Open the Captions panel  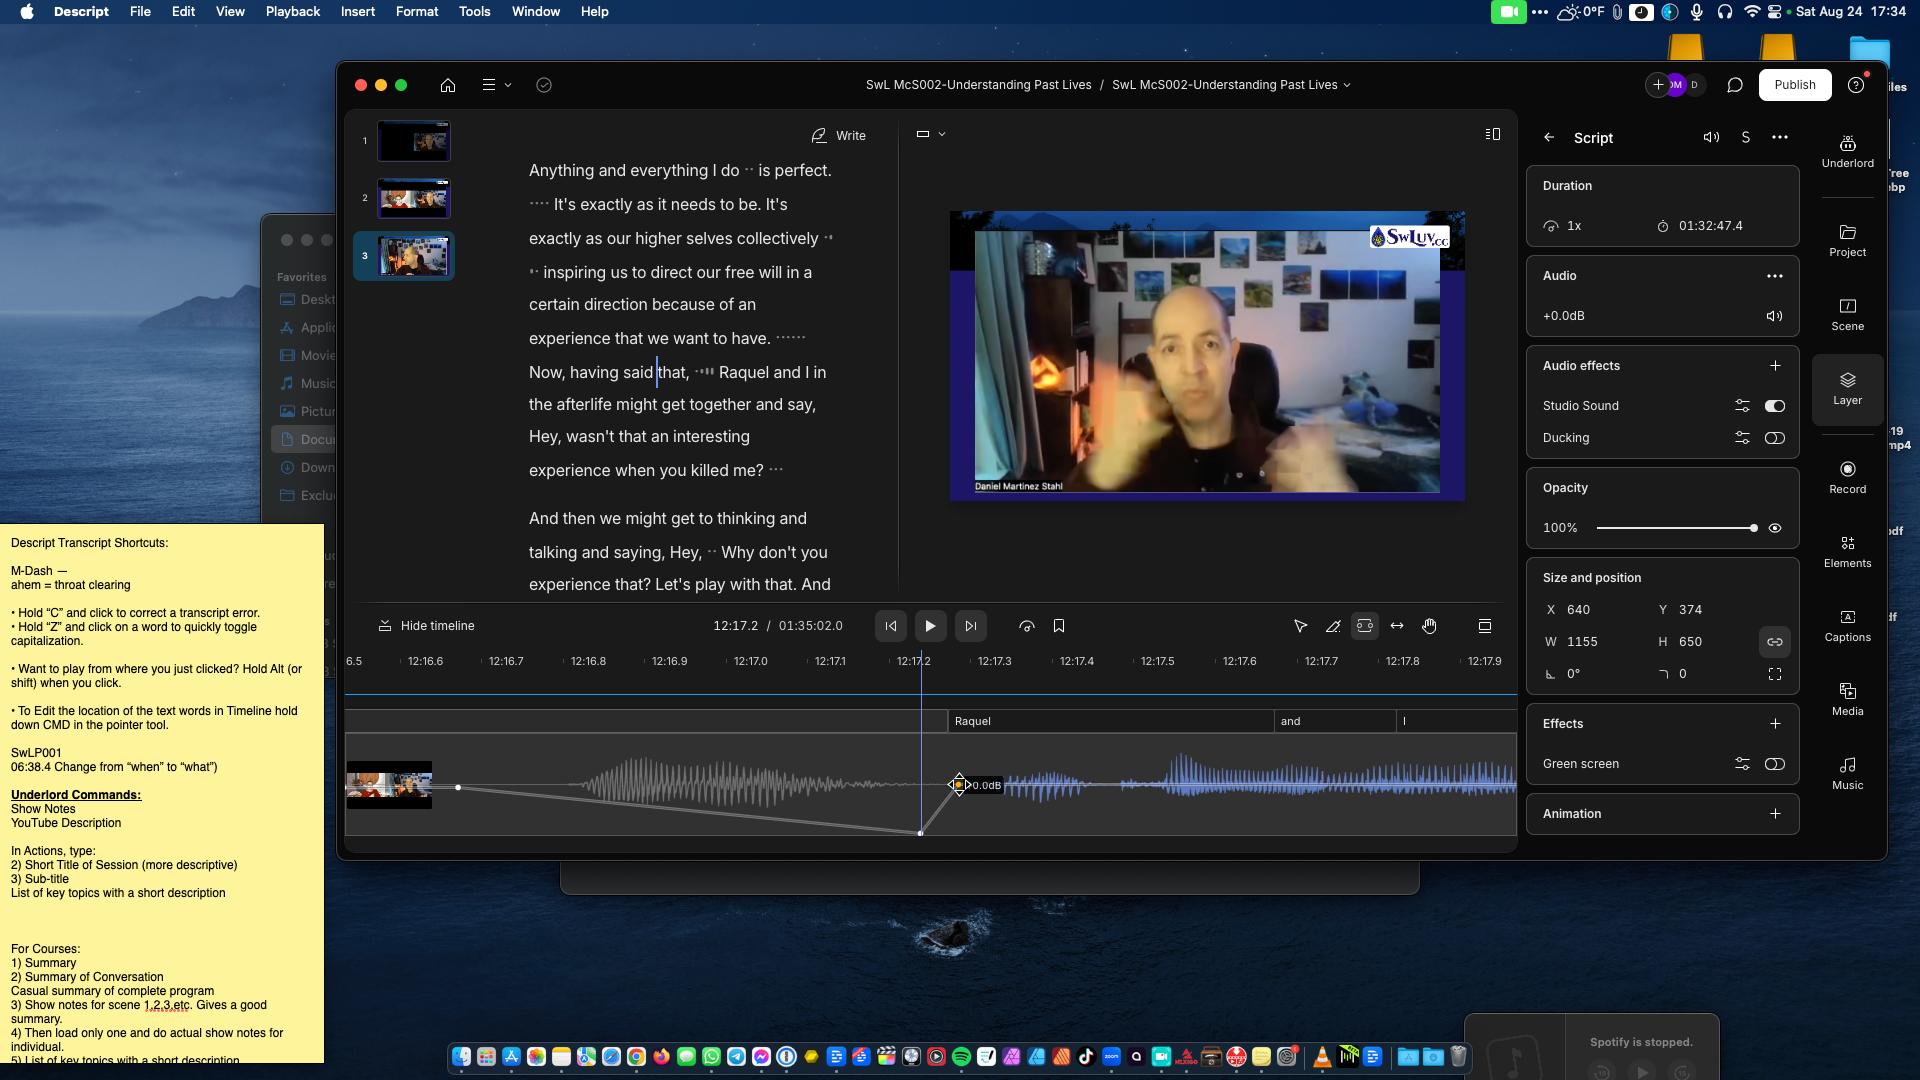coord(1847,625)
